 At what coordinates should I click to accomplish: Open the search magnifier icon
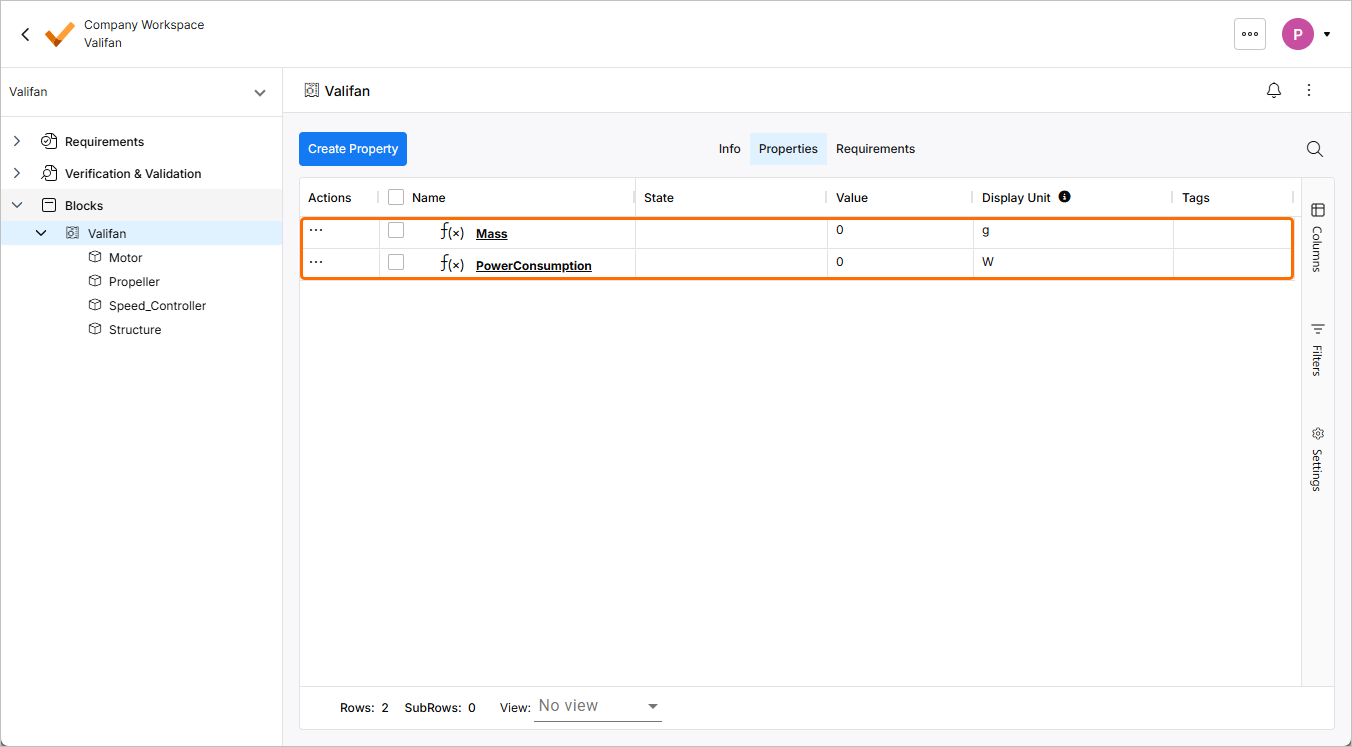click(x=1315, y=149)
